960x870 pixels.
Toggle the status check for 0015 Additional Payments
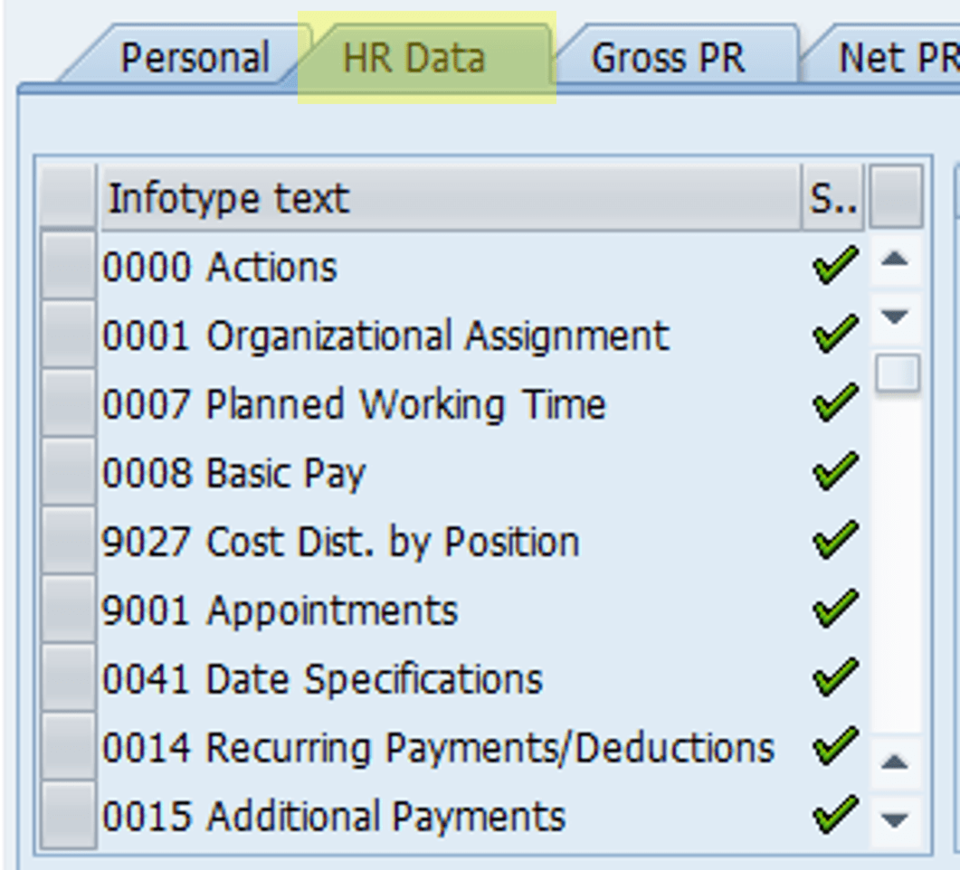click(833, 813)
